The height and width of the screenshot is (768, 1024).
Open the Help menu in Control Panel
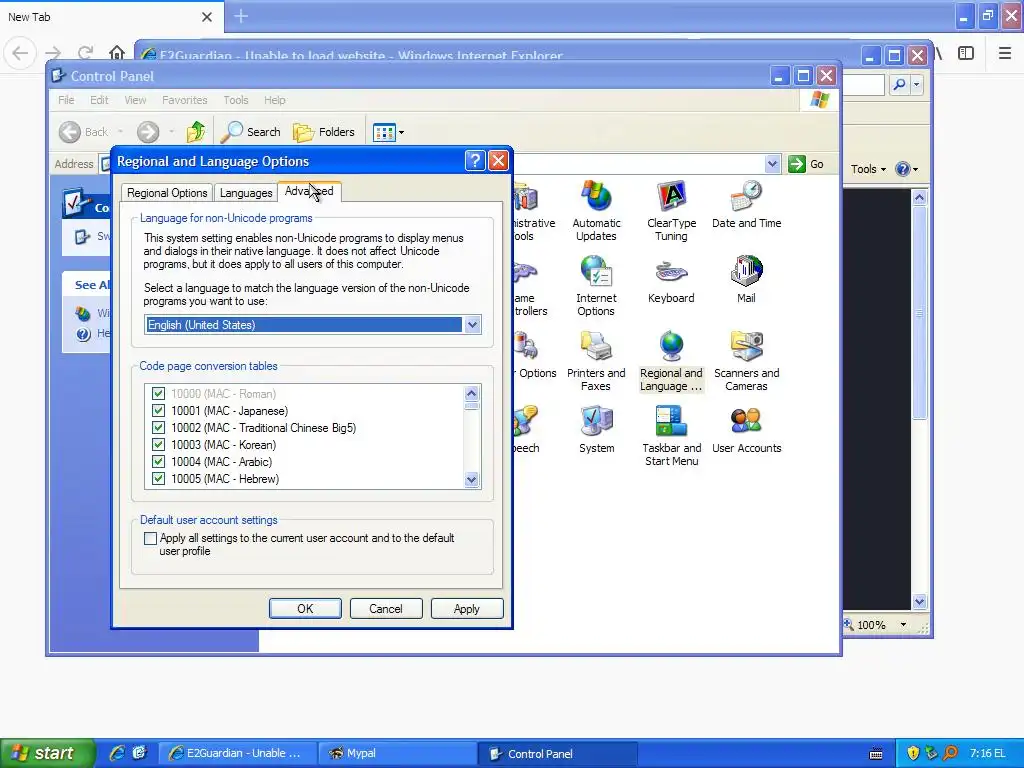275,100
